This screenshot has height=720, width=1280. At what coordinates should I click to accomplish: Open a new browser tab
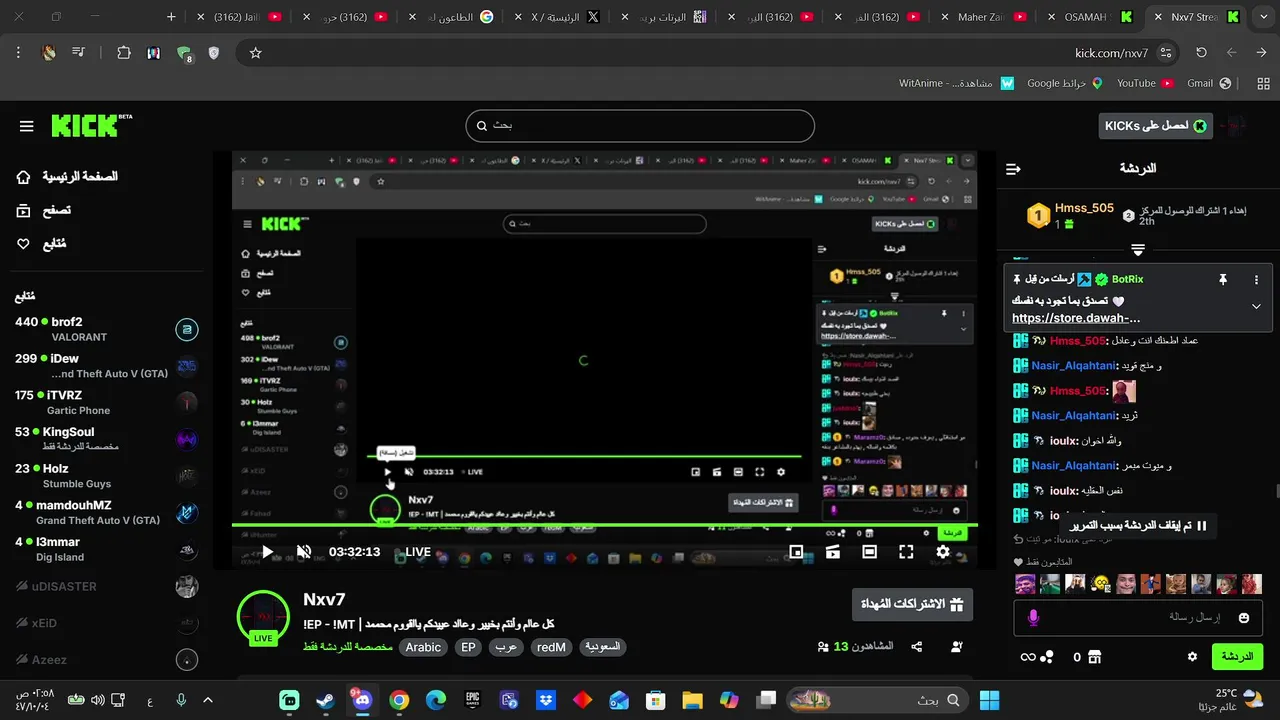171,17
